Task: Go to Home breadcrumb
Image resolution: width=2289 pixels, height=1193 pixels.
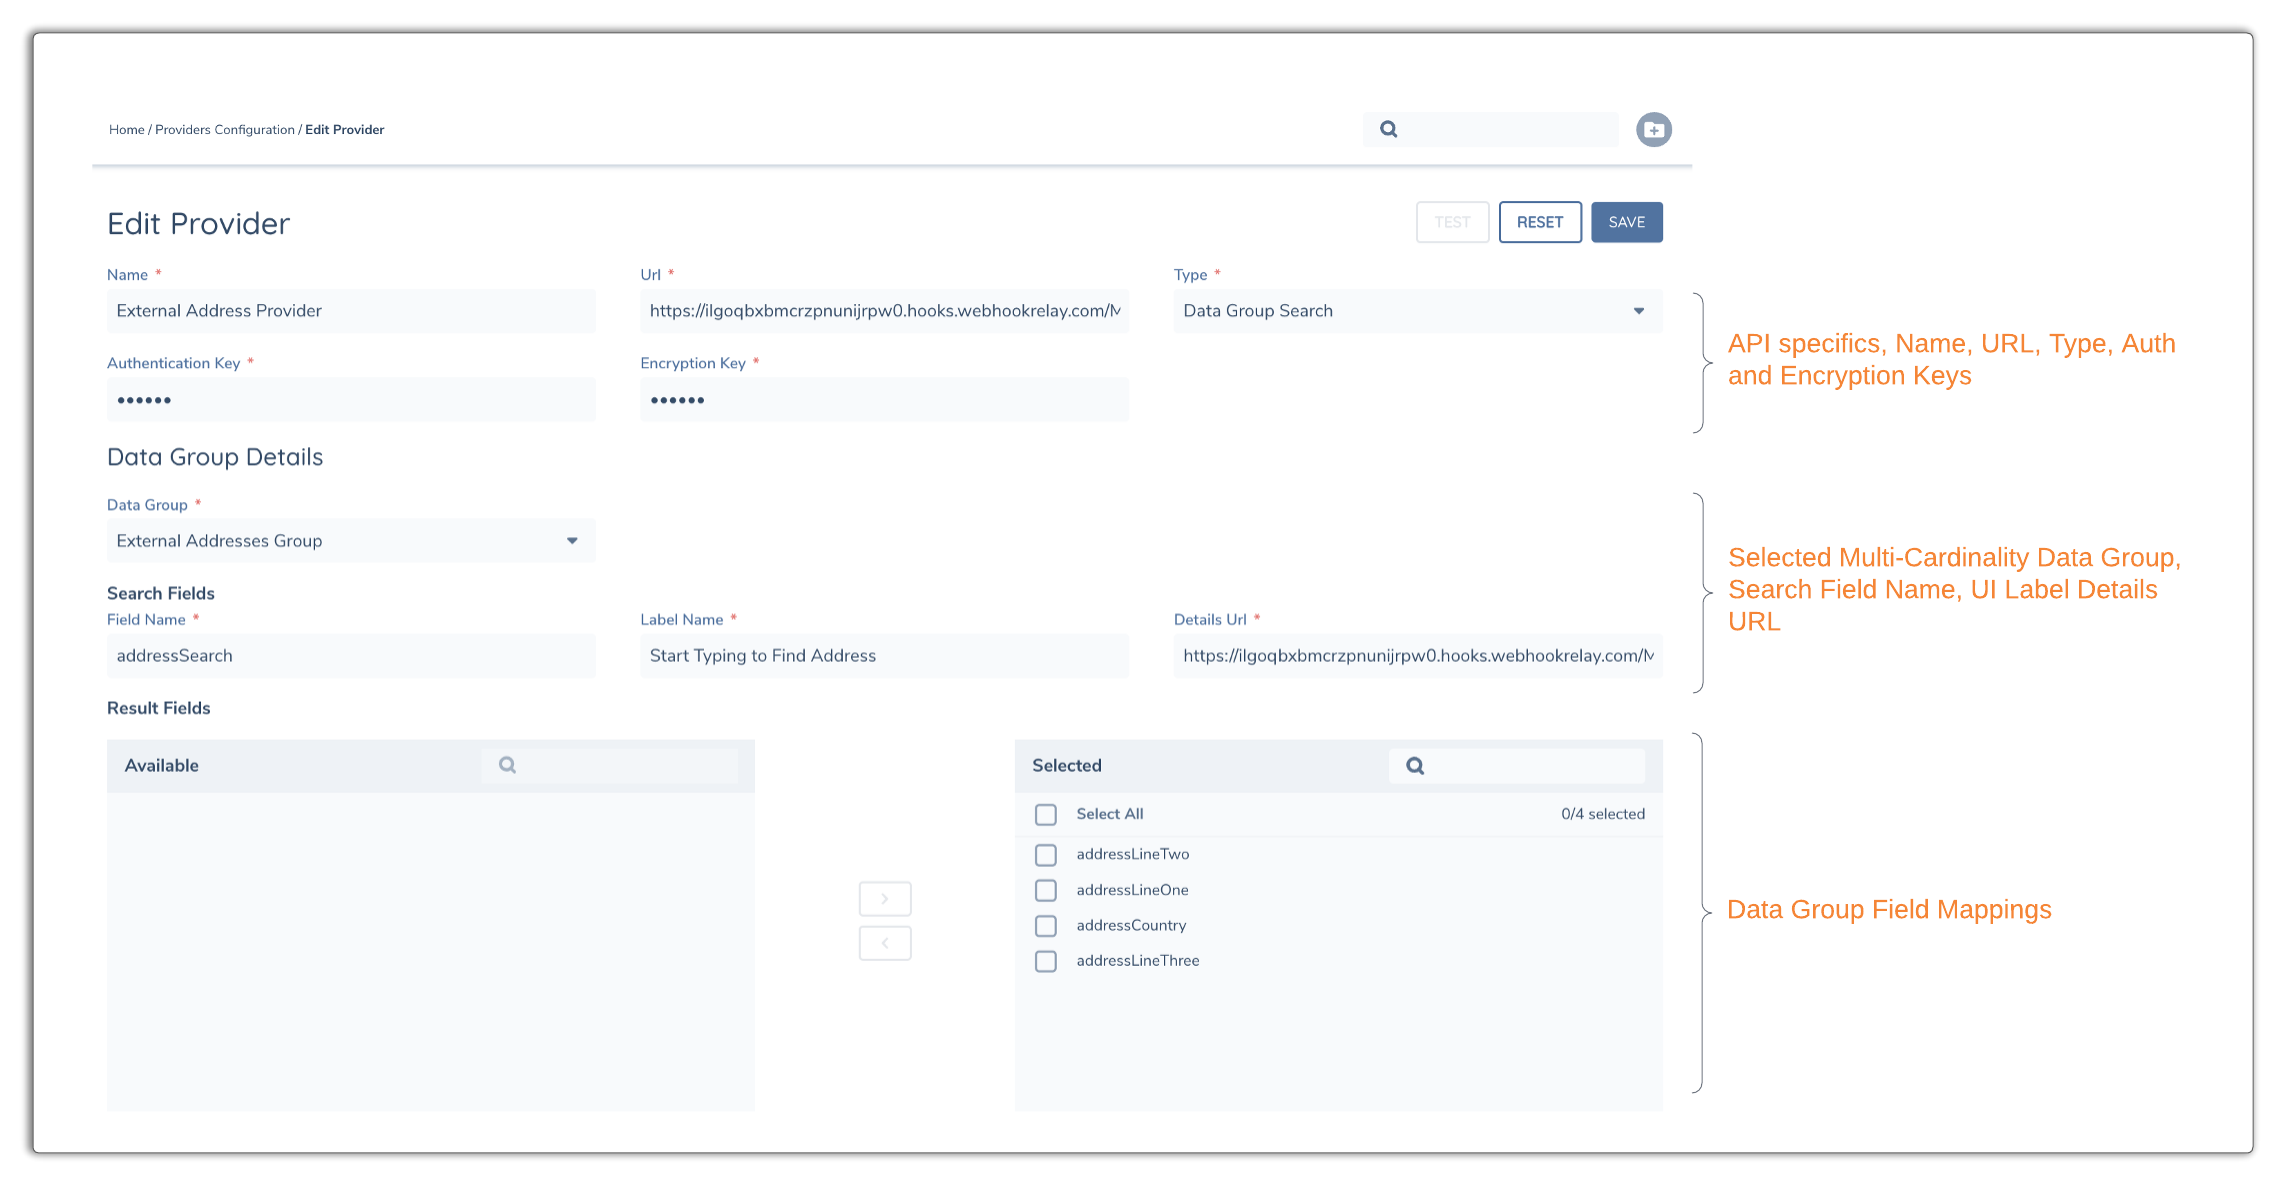Action: 126,130
